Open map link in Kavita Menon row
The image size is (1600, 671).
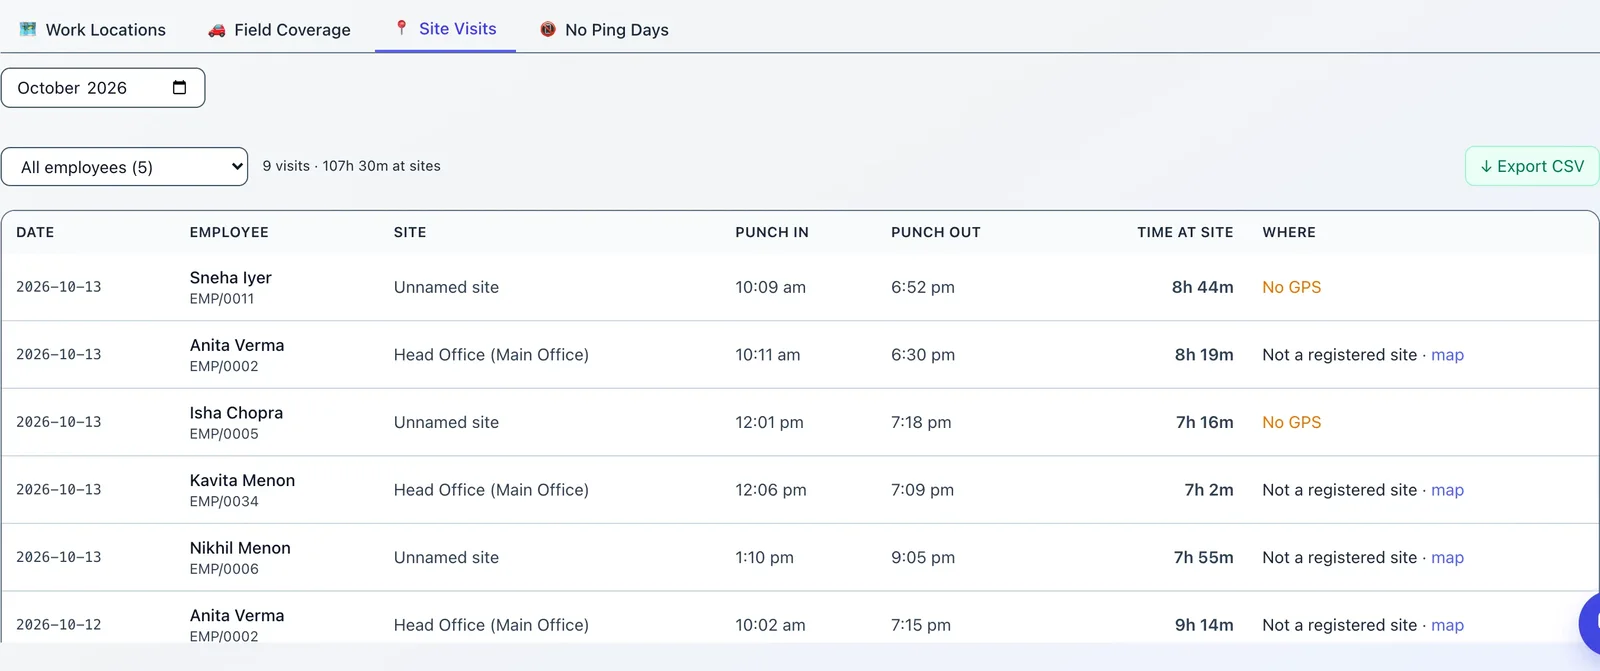pyautogui.click(x=1447, y=490)
